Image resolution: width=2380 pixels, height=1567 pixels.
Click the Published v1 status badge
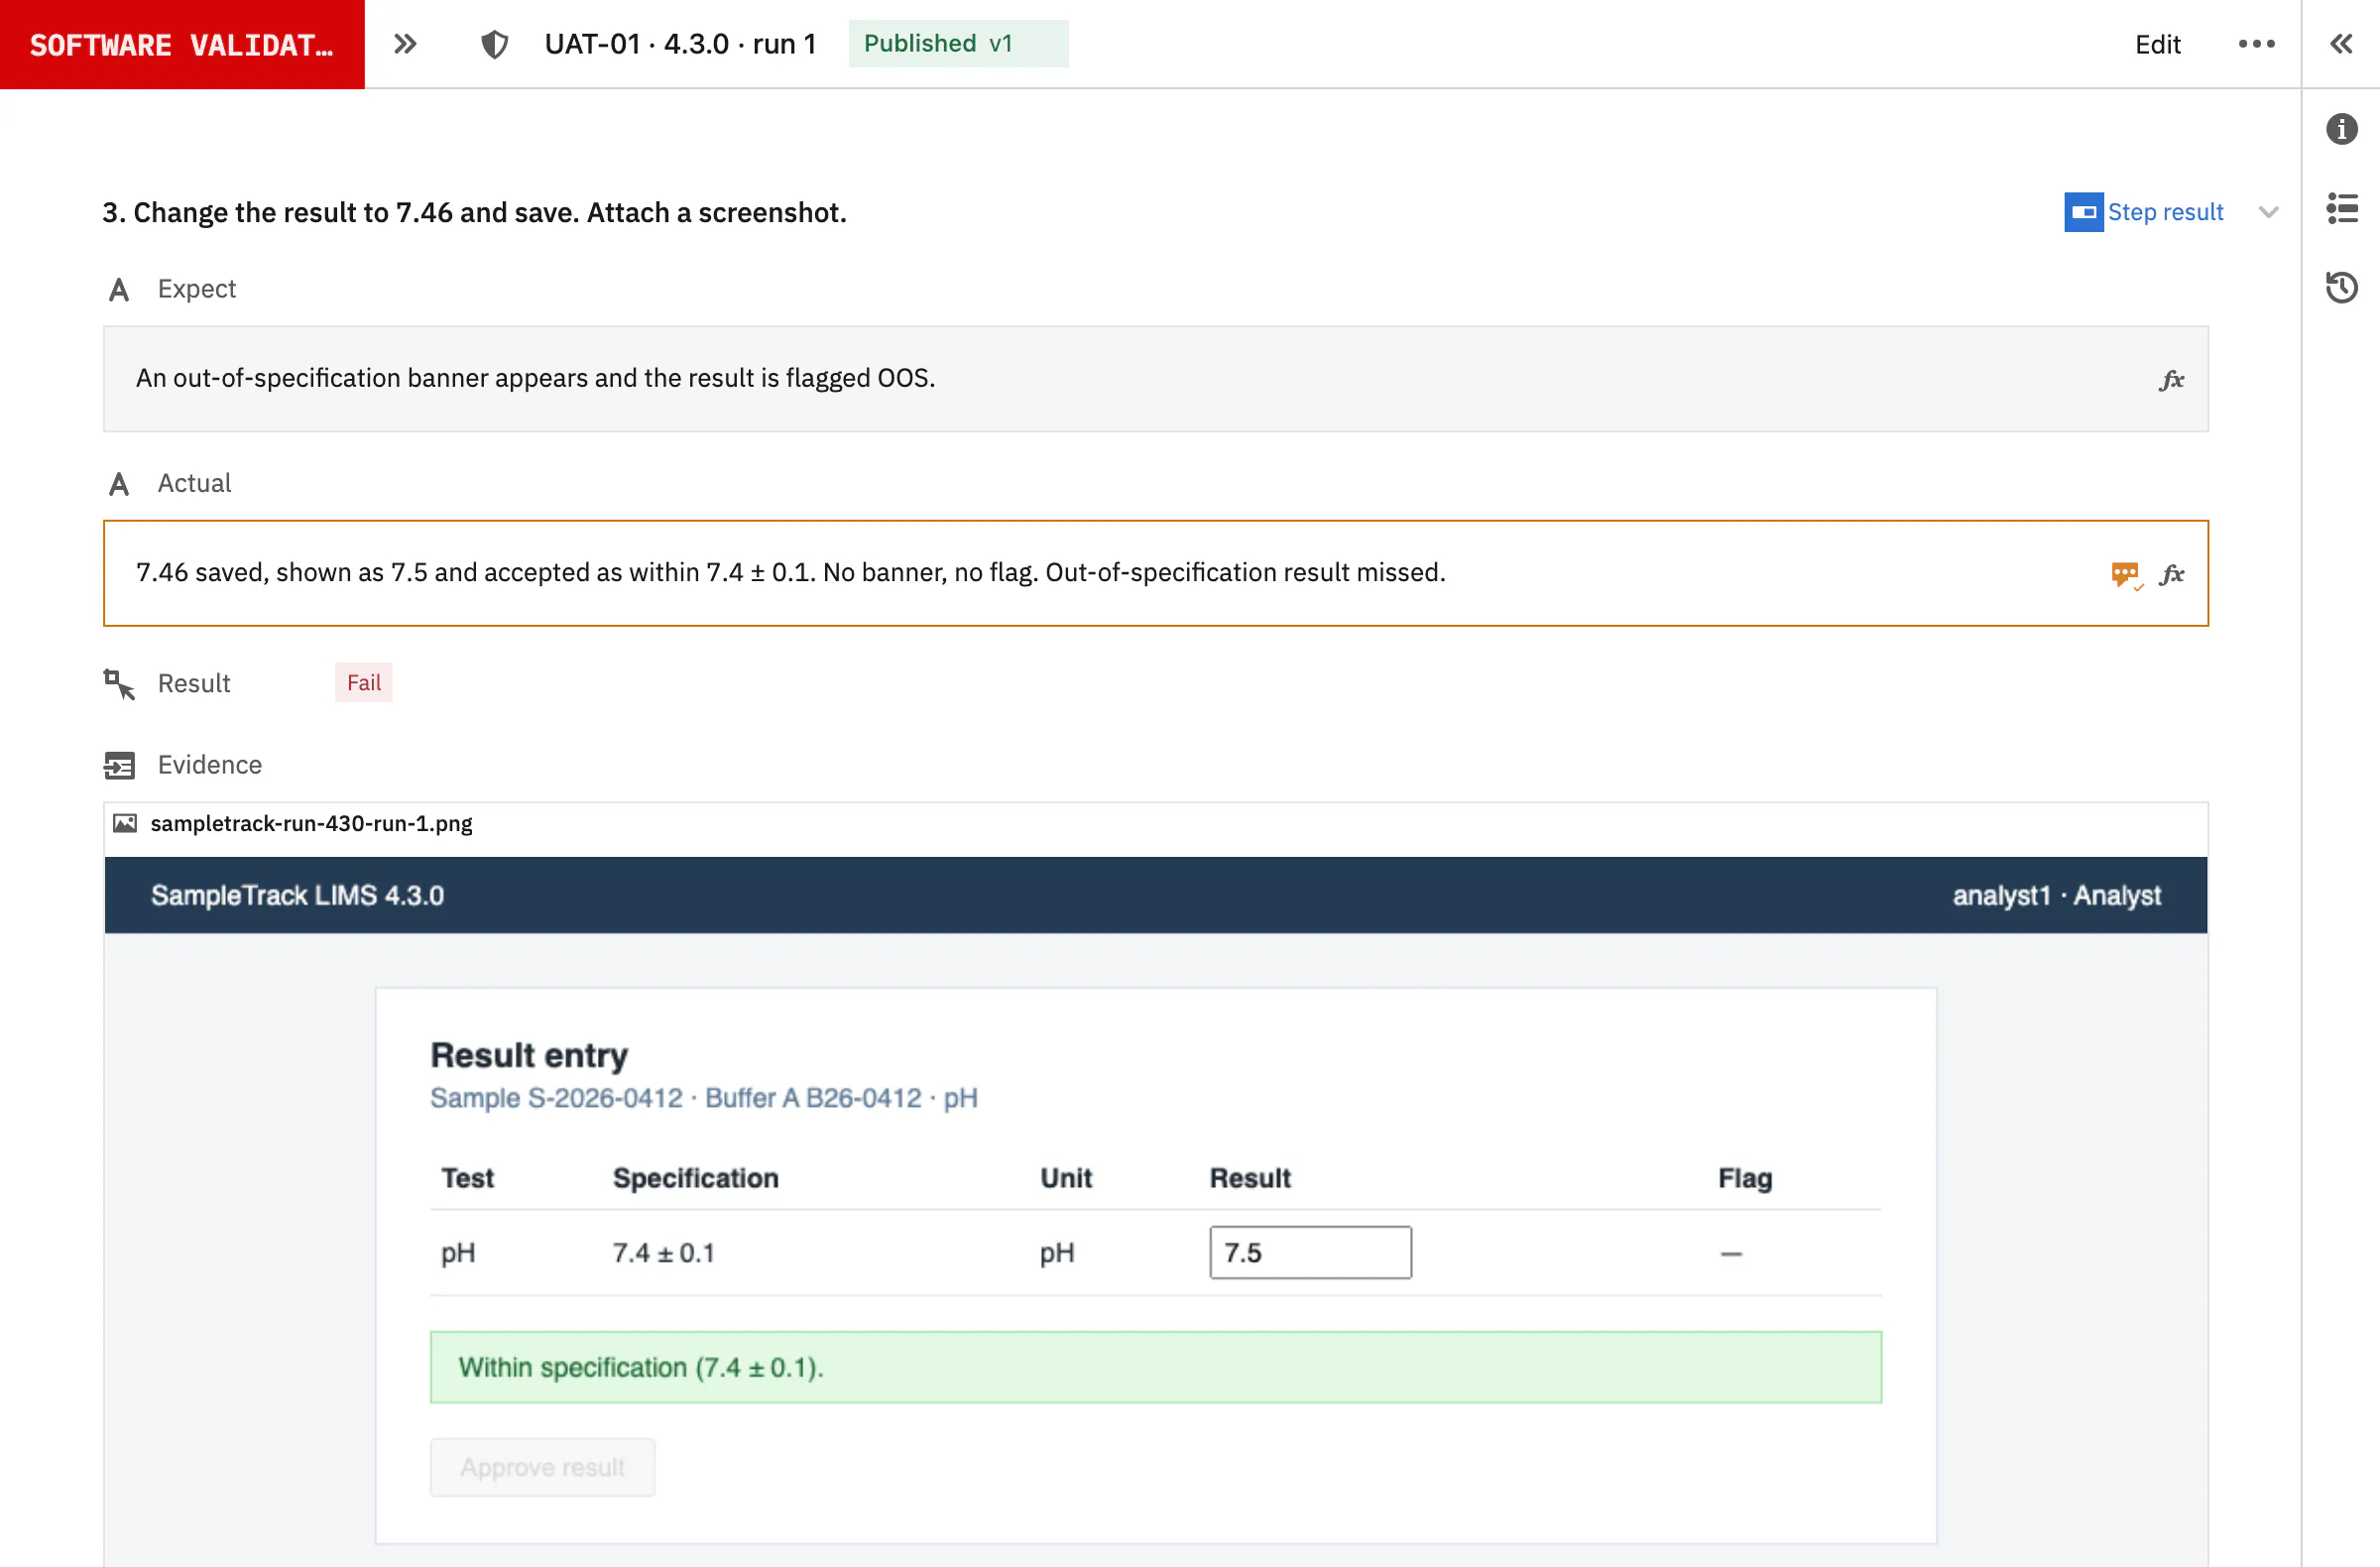click(958, 44)
